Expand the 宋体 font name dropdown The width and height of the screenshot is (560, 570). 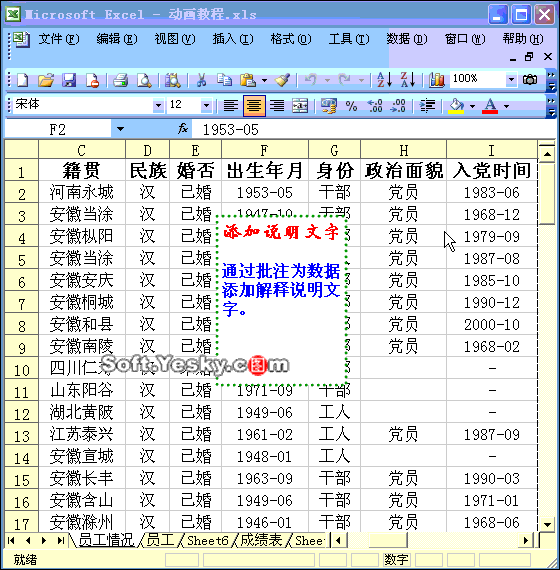(158, 106)
